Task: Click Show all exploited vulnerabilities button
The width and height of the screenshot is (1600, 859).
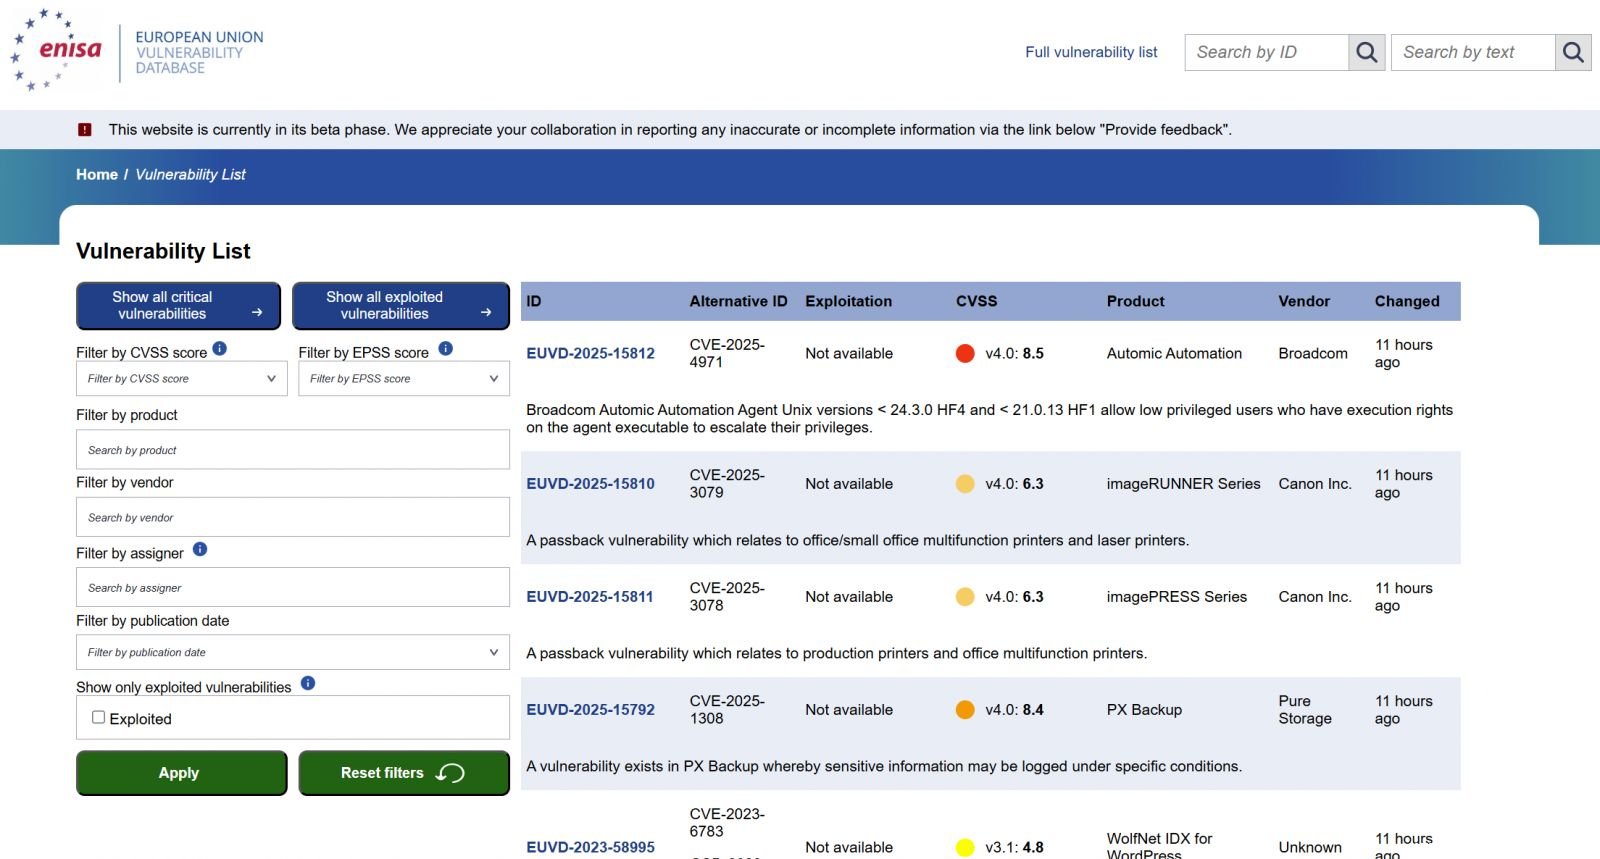Action: 401,305
